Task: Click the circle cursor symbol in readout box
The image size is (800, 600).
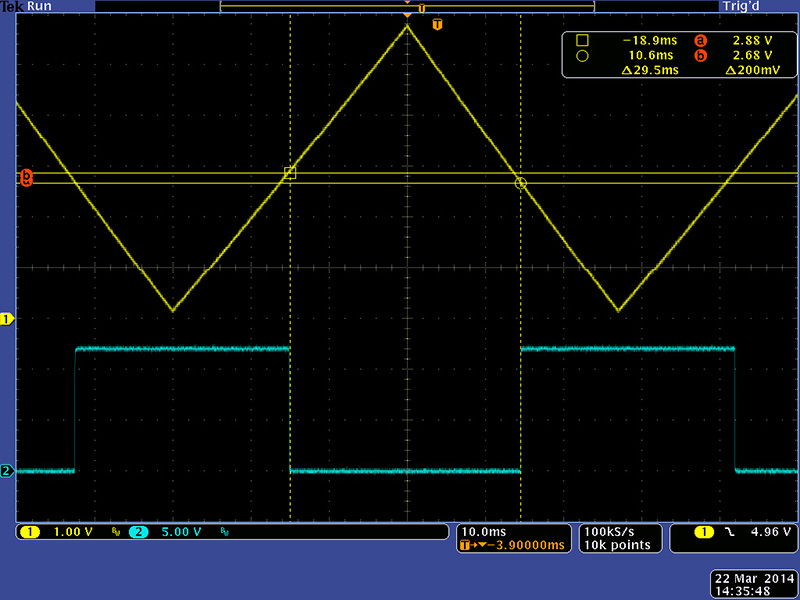Action: click(582, 56)
